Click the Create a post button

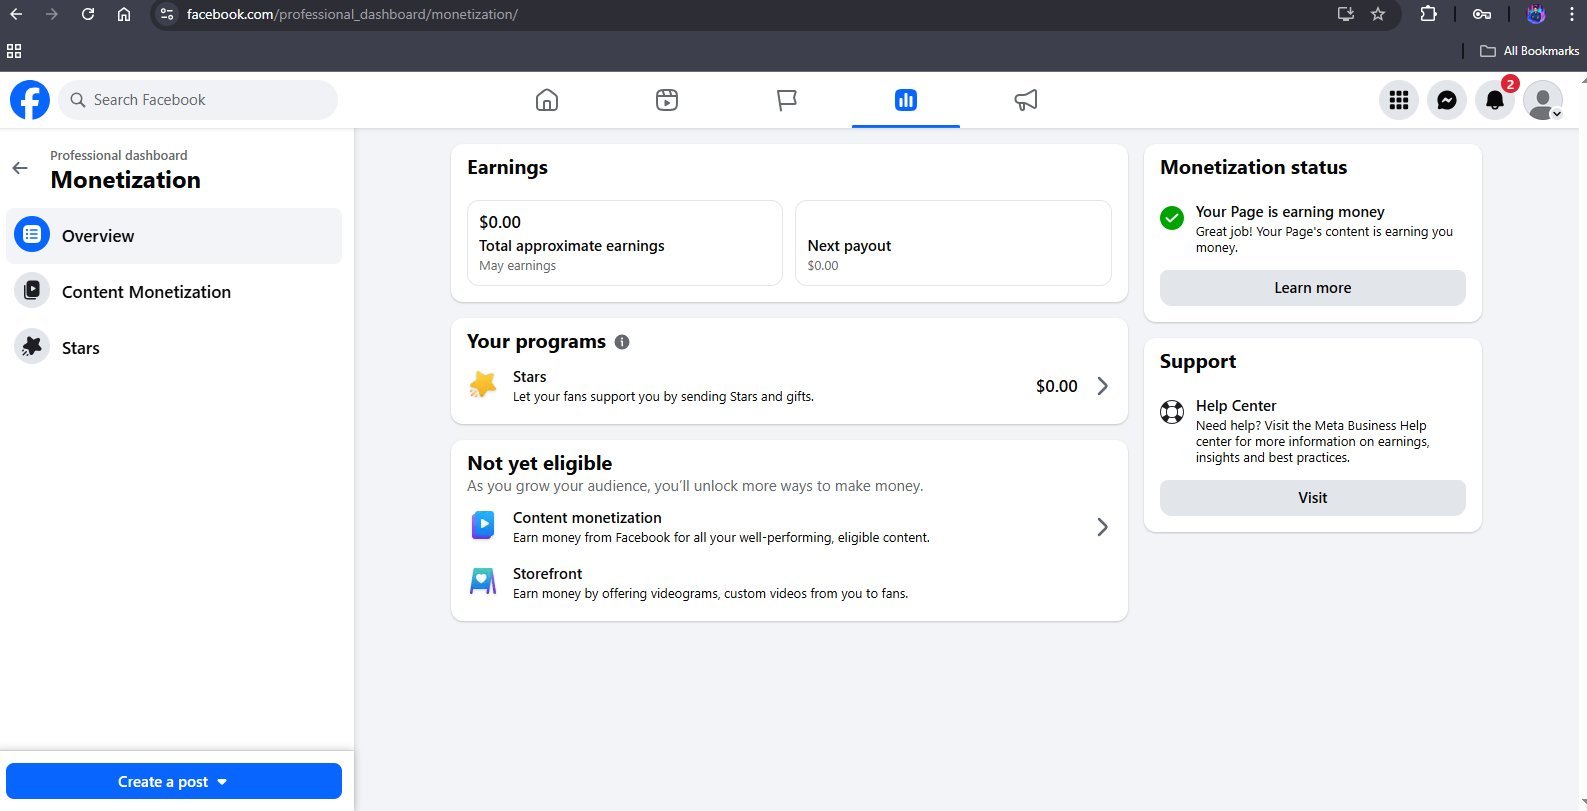click(x=174, y=781)
